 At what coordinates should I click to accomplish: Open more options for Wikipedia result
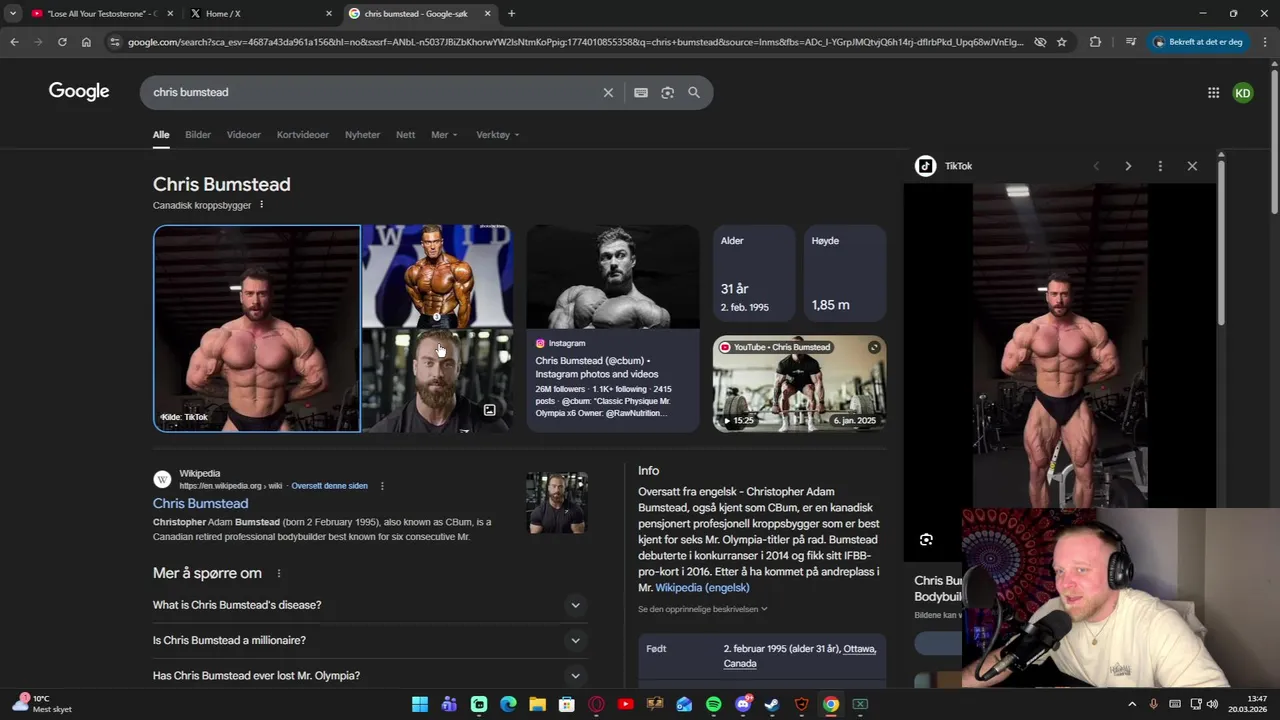pos(381,486)
